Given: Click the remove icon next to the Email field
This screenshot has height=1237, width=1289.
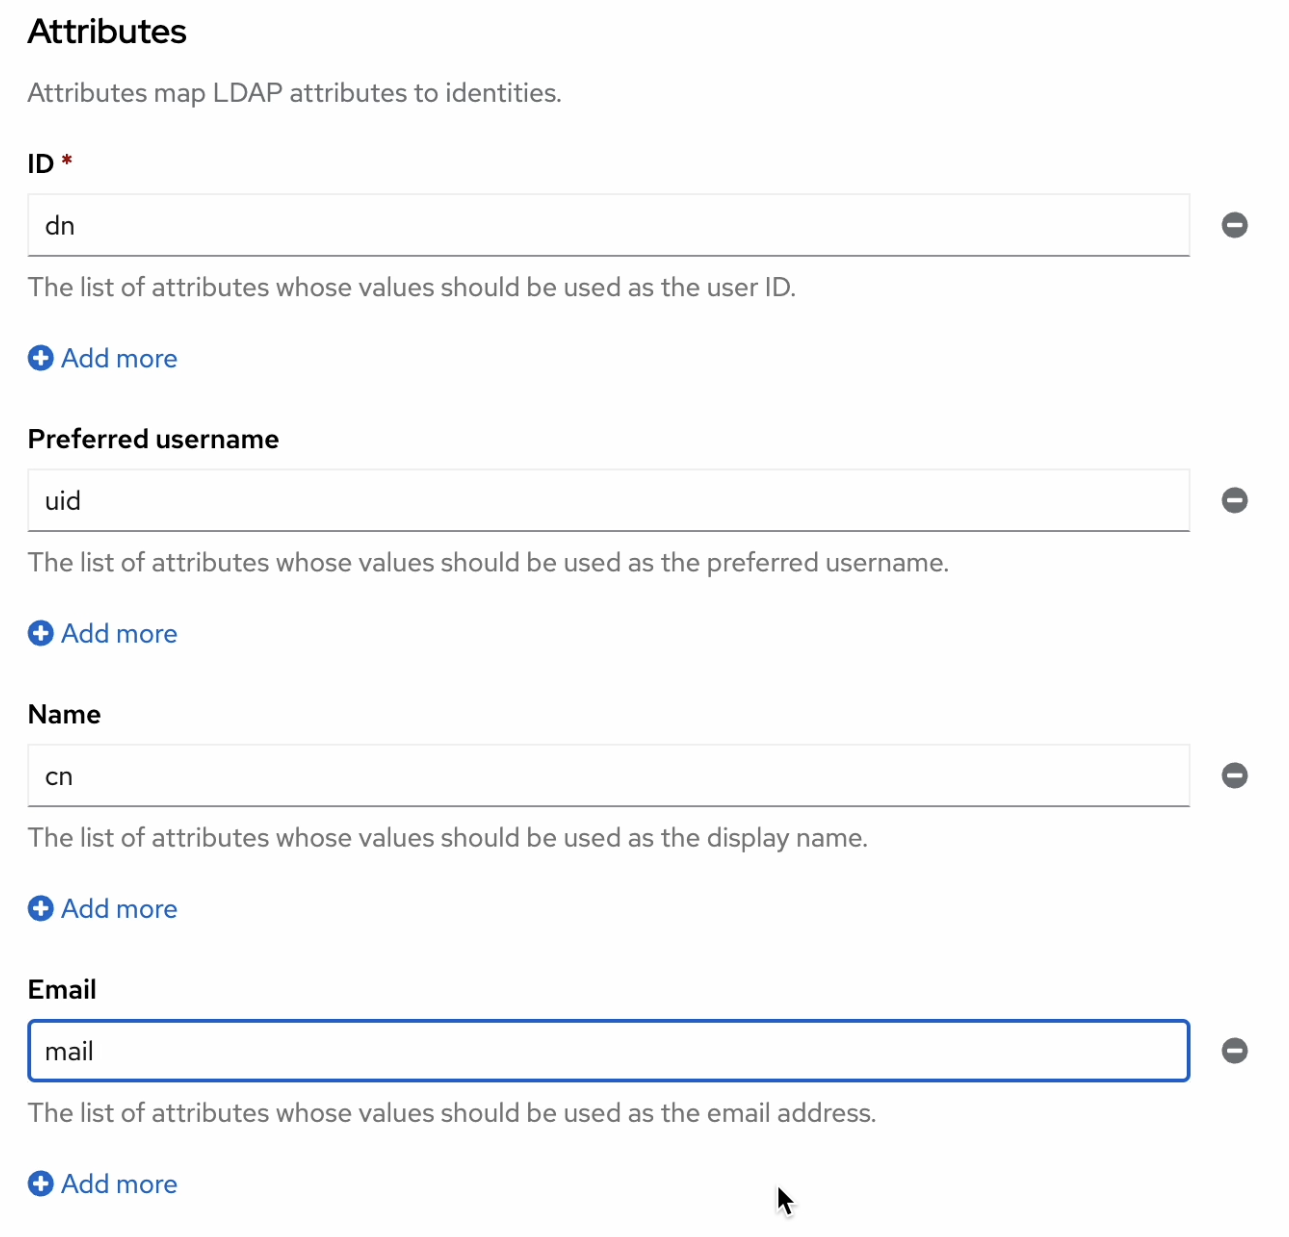Looking at the screenshot, I should point(1234,1050).
